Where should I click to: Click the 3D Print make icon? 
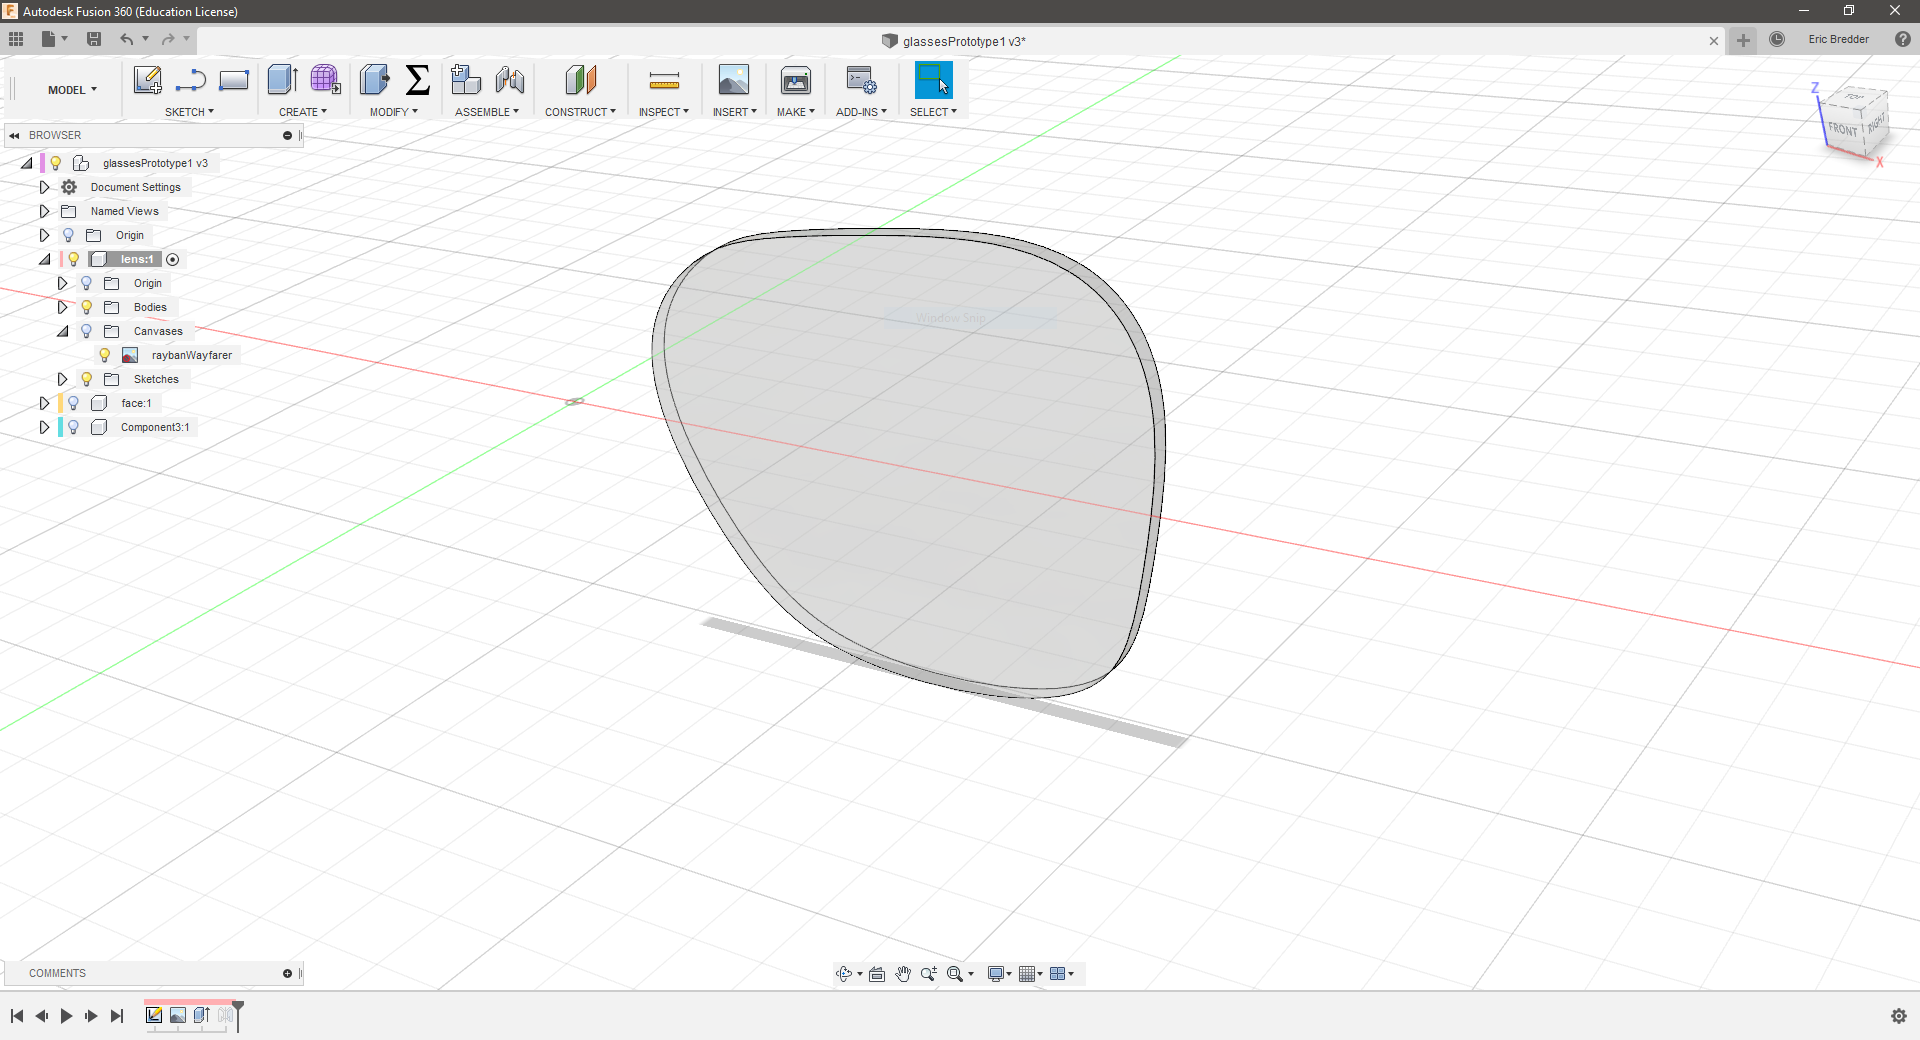tap(795, 80)
